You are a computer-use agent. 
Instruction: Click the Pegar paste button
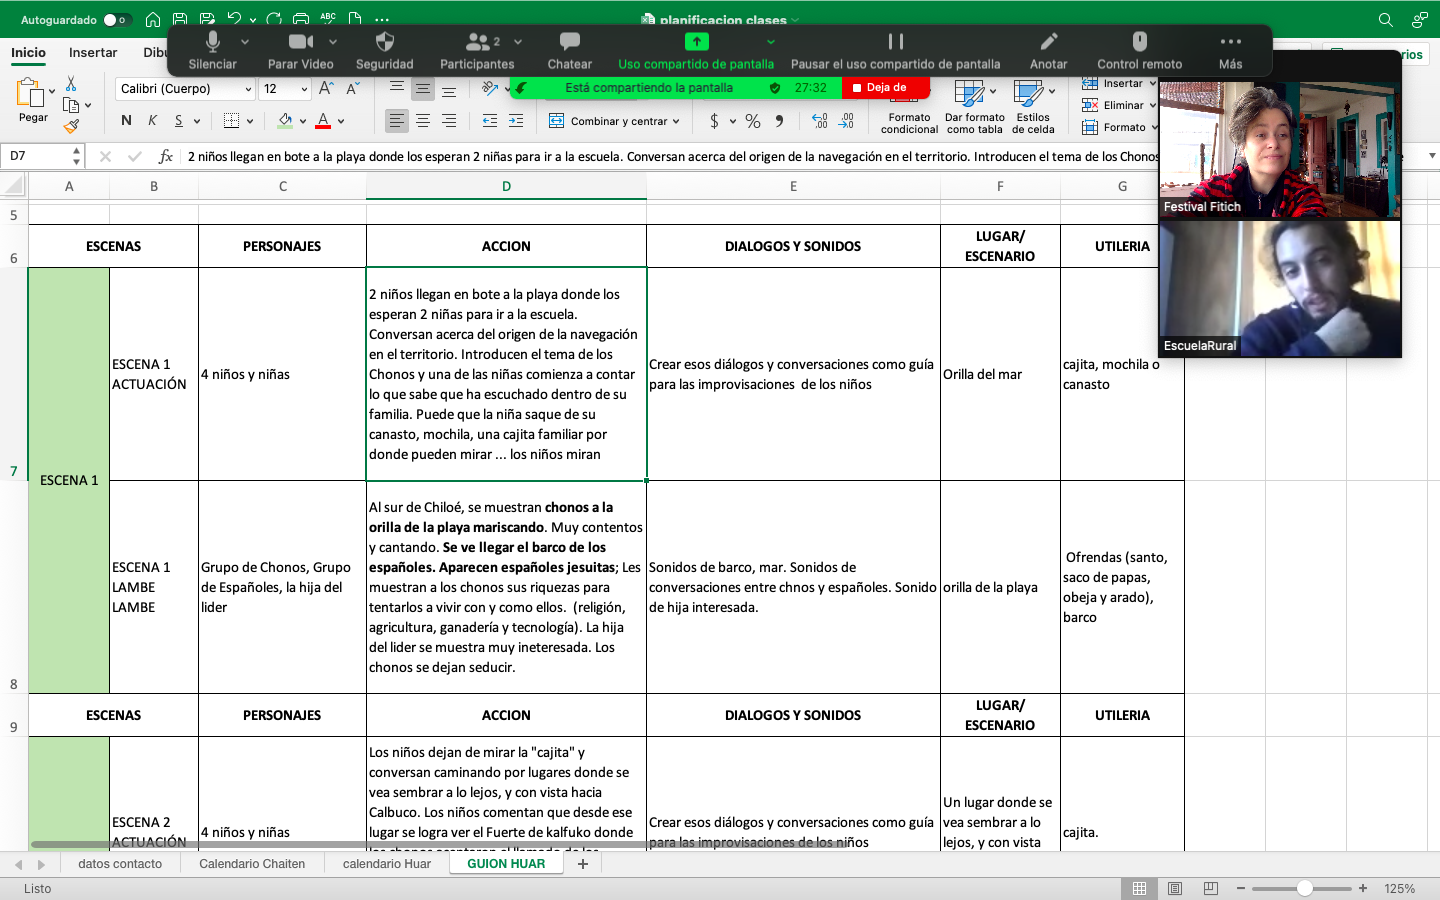(x=33, y=101)
